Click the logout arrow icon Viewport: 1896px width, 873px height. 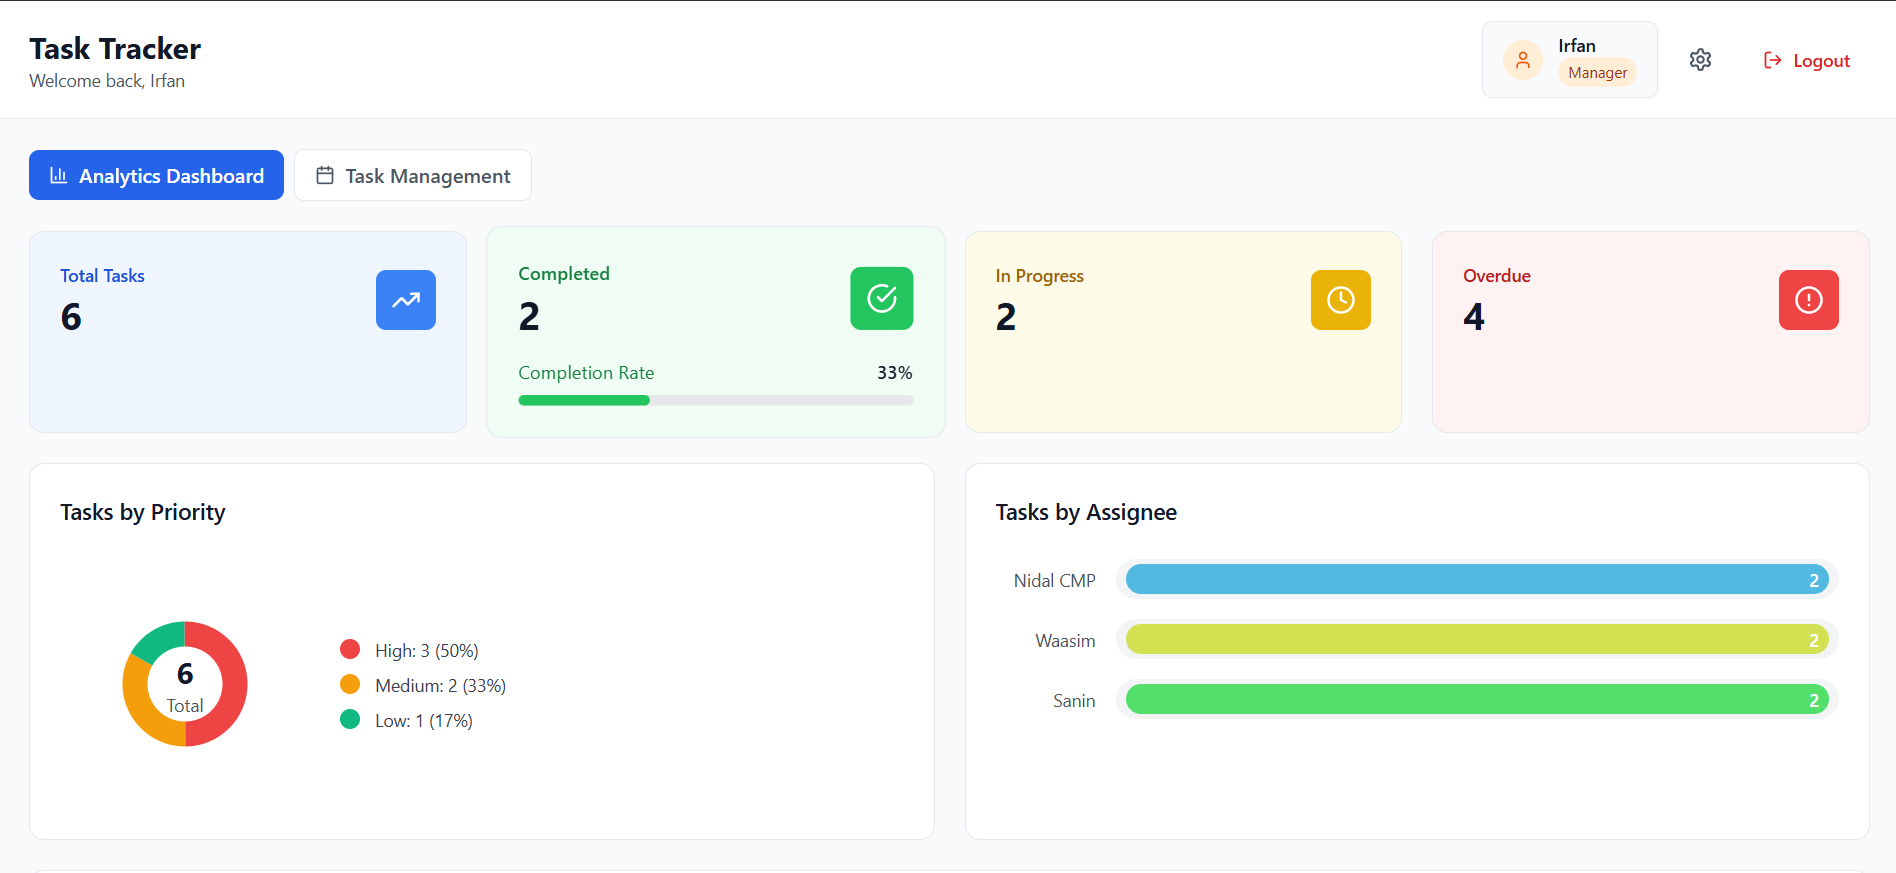[1773, 60]
